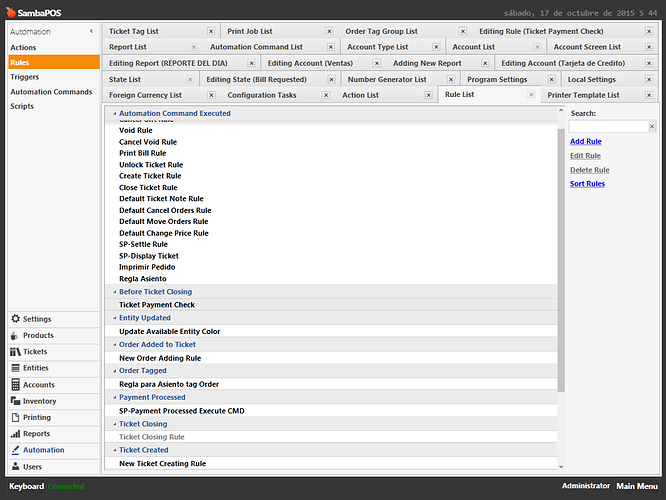This screenshot has height=500, width=666.
Task: Collapse the Ticket Created group
Action: click(x=115, y=450)
